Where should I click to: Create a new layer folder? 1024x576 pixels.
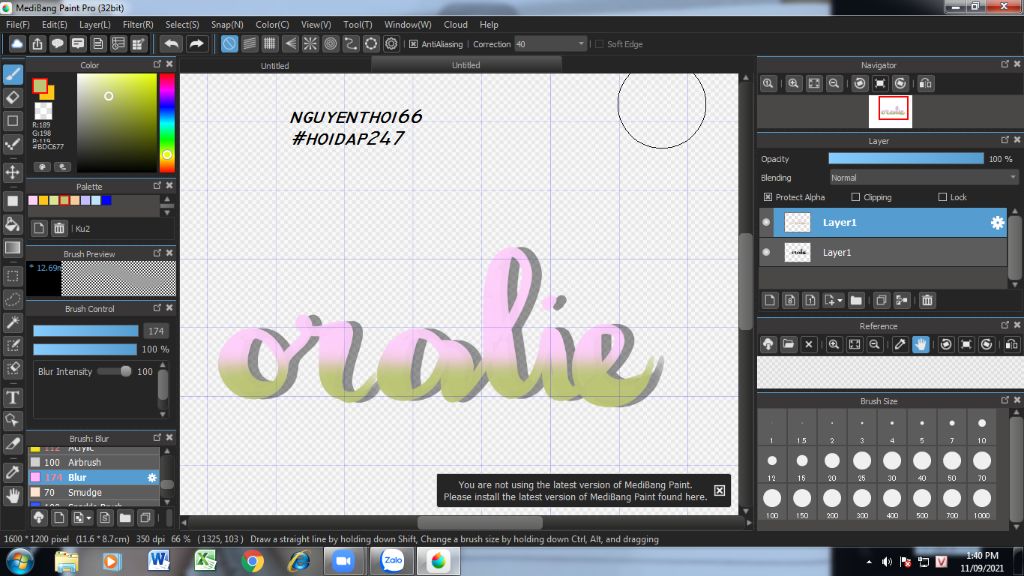[856, 300]
